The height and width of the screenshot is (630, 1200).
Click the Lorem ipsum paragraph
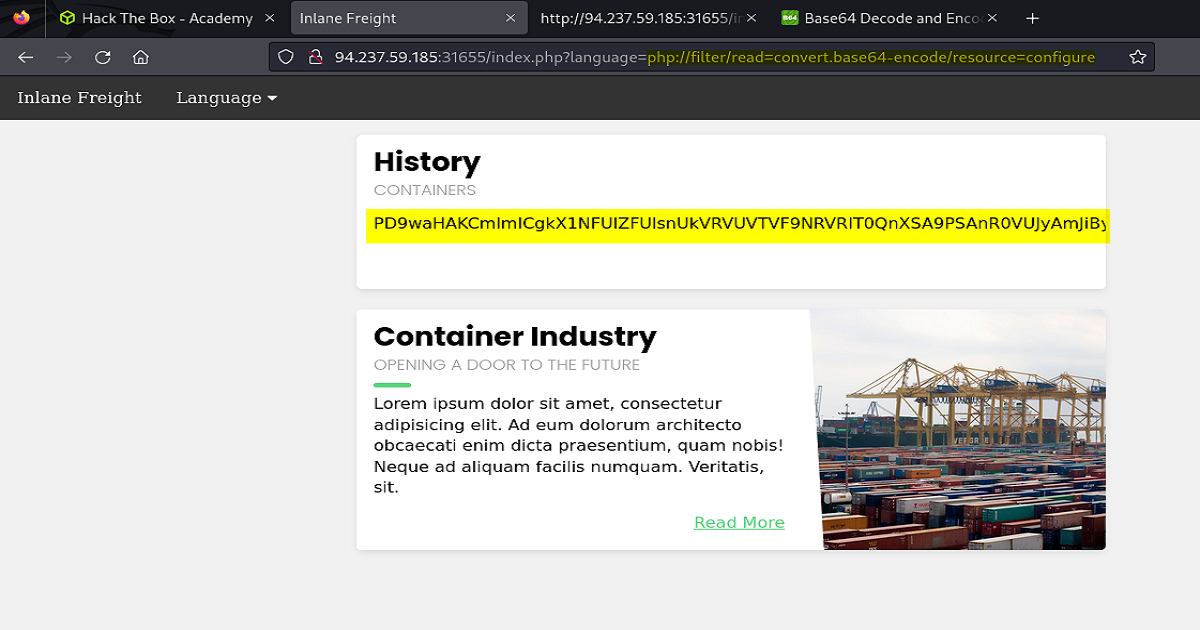click(578, 446)
